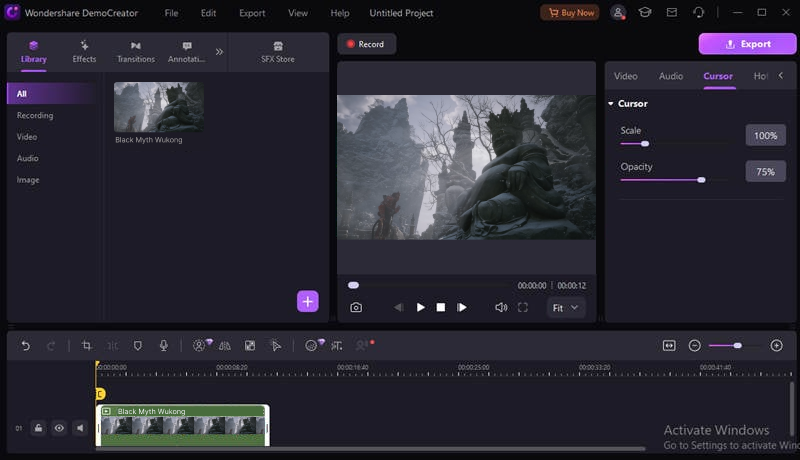Collapse the Cursor properties section
The height and width of the screenshot is (460, 800).
(x=611, y=104)
